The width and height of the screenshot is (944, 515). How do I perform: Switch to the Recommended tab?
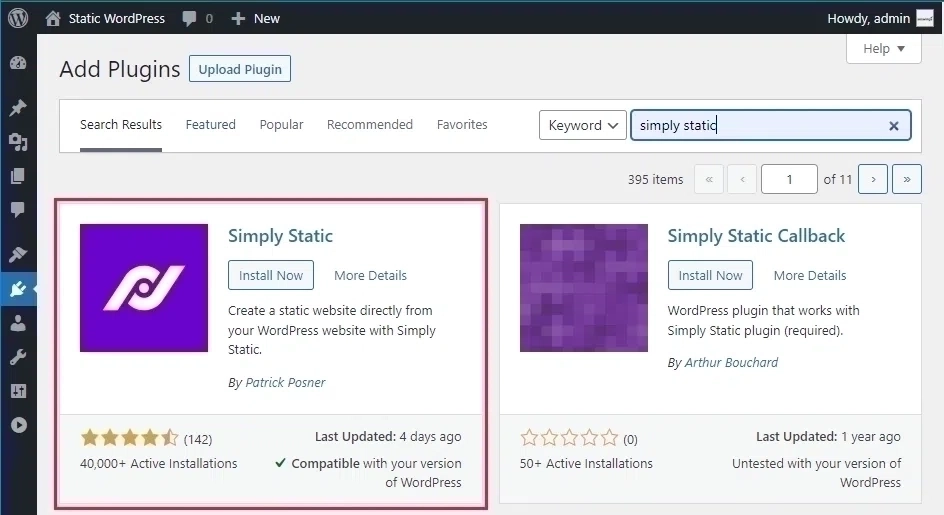pyautogui.click(x=370, y=125)
